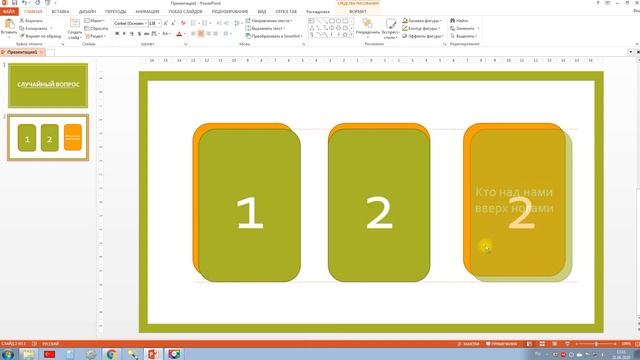
Task: Switch to Slide Sorter view in status bar
Action: point(542,344)
